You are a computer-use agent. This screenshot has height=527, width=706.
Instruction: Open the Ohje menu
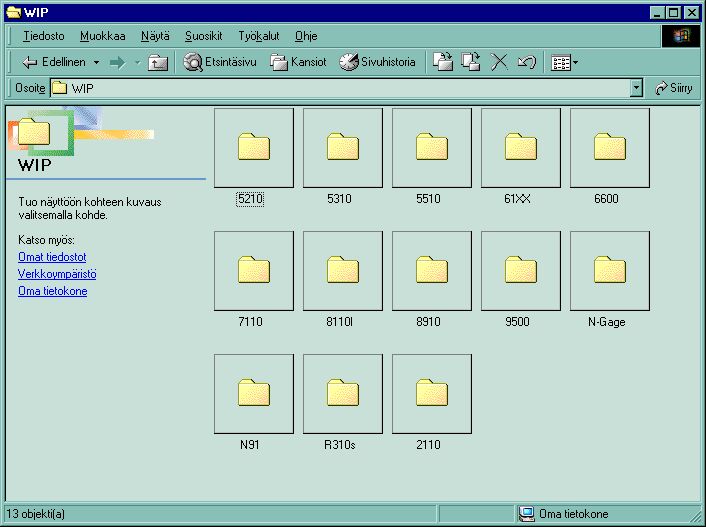(306, 36)
